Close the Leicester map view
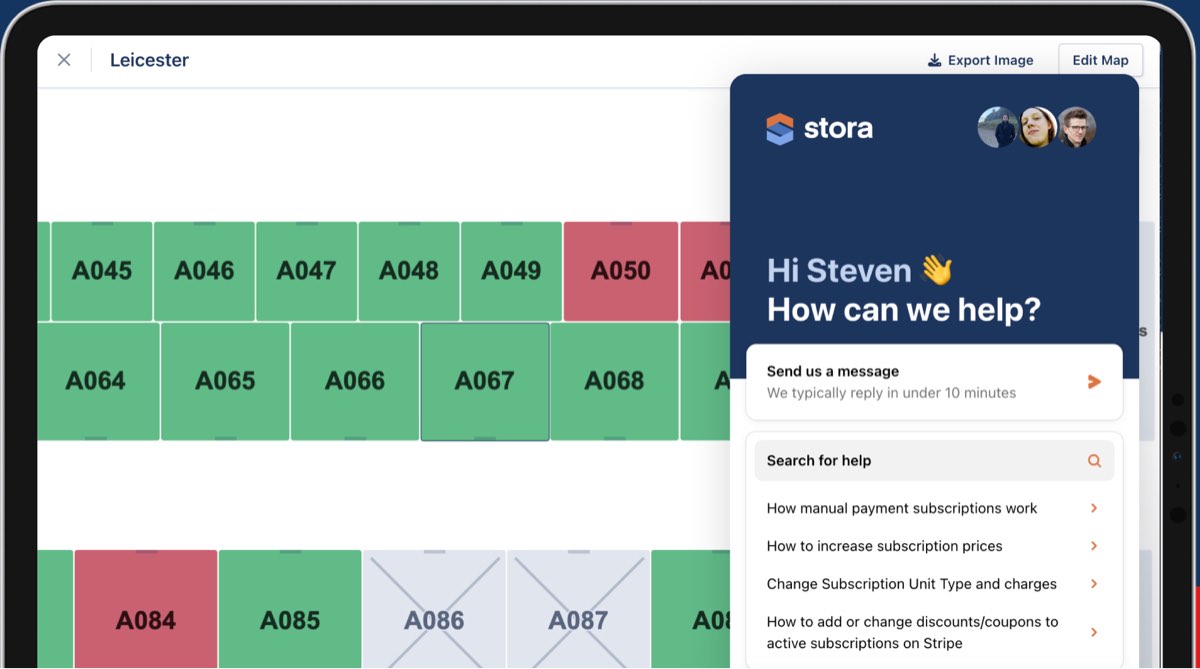This screenshot has width=1200, height=669. point(64,60)
